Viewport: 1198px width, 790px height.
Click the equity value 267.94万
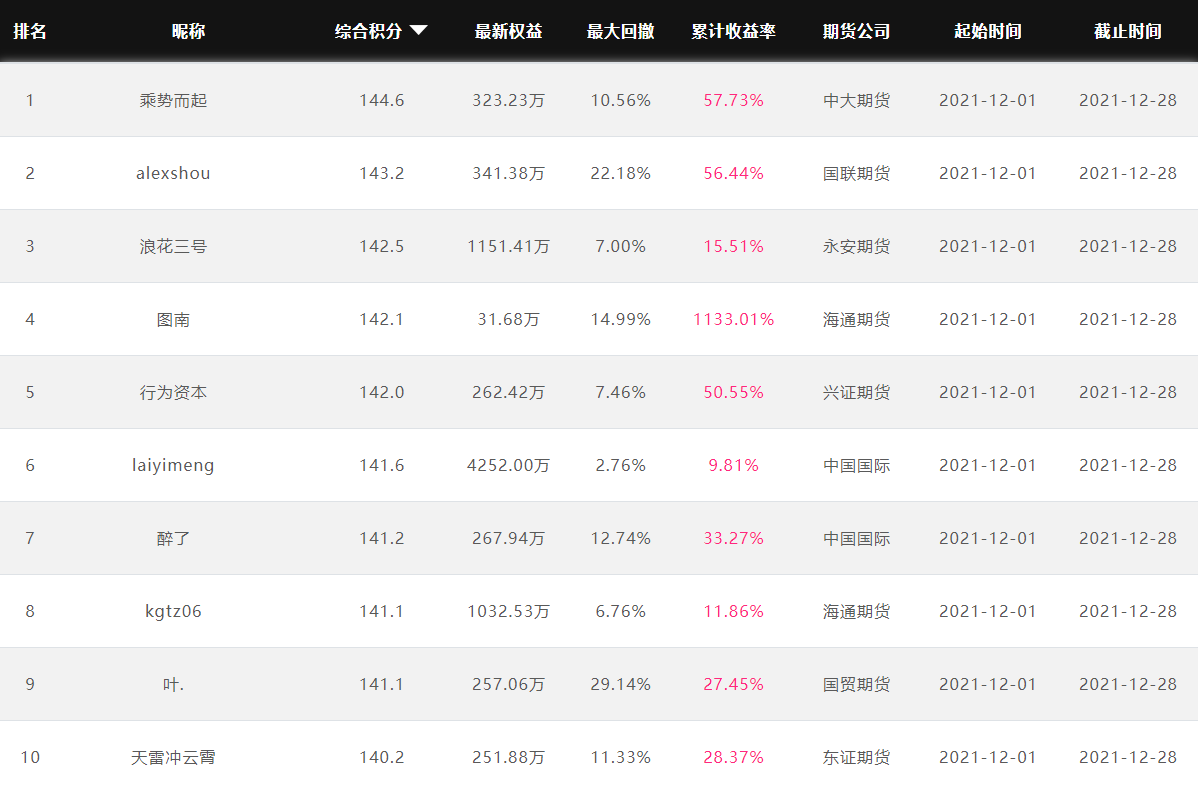508,538
